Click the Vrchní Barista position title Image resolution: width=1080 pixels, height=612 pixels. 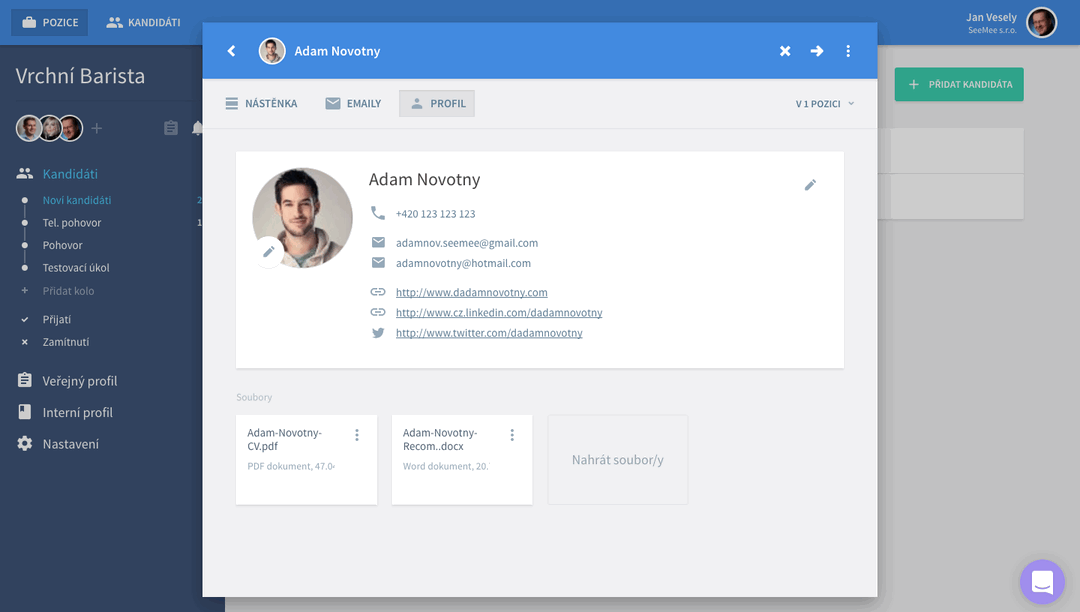click(80, 76)
